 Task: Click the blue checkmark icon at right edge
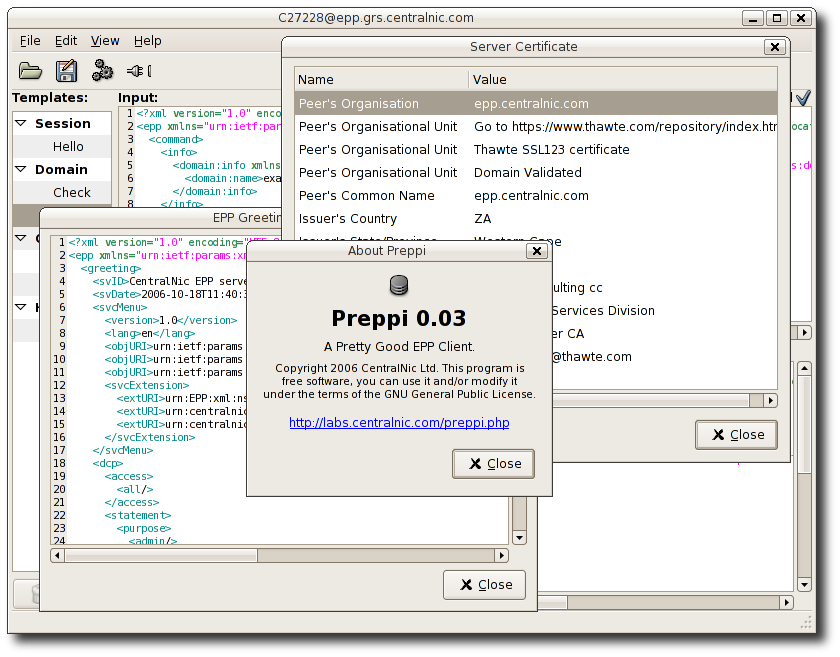pos(802,97)
